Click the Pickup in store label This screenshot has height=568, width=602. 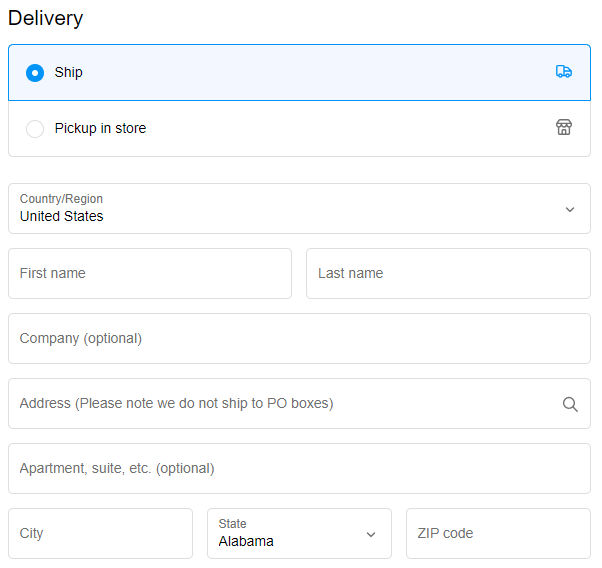(x=100, y=128)
